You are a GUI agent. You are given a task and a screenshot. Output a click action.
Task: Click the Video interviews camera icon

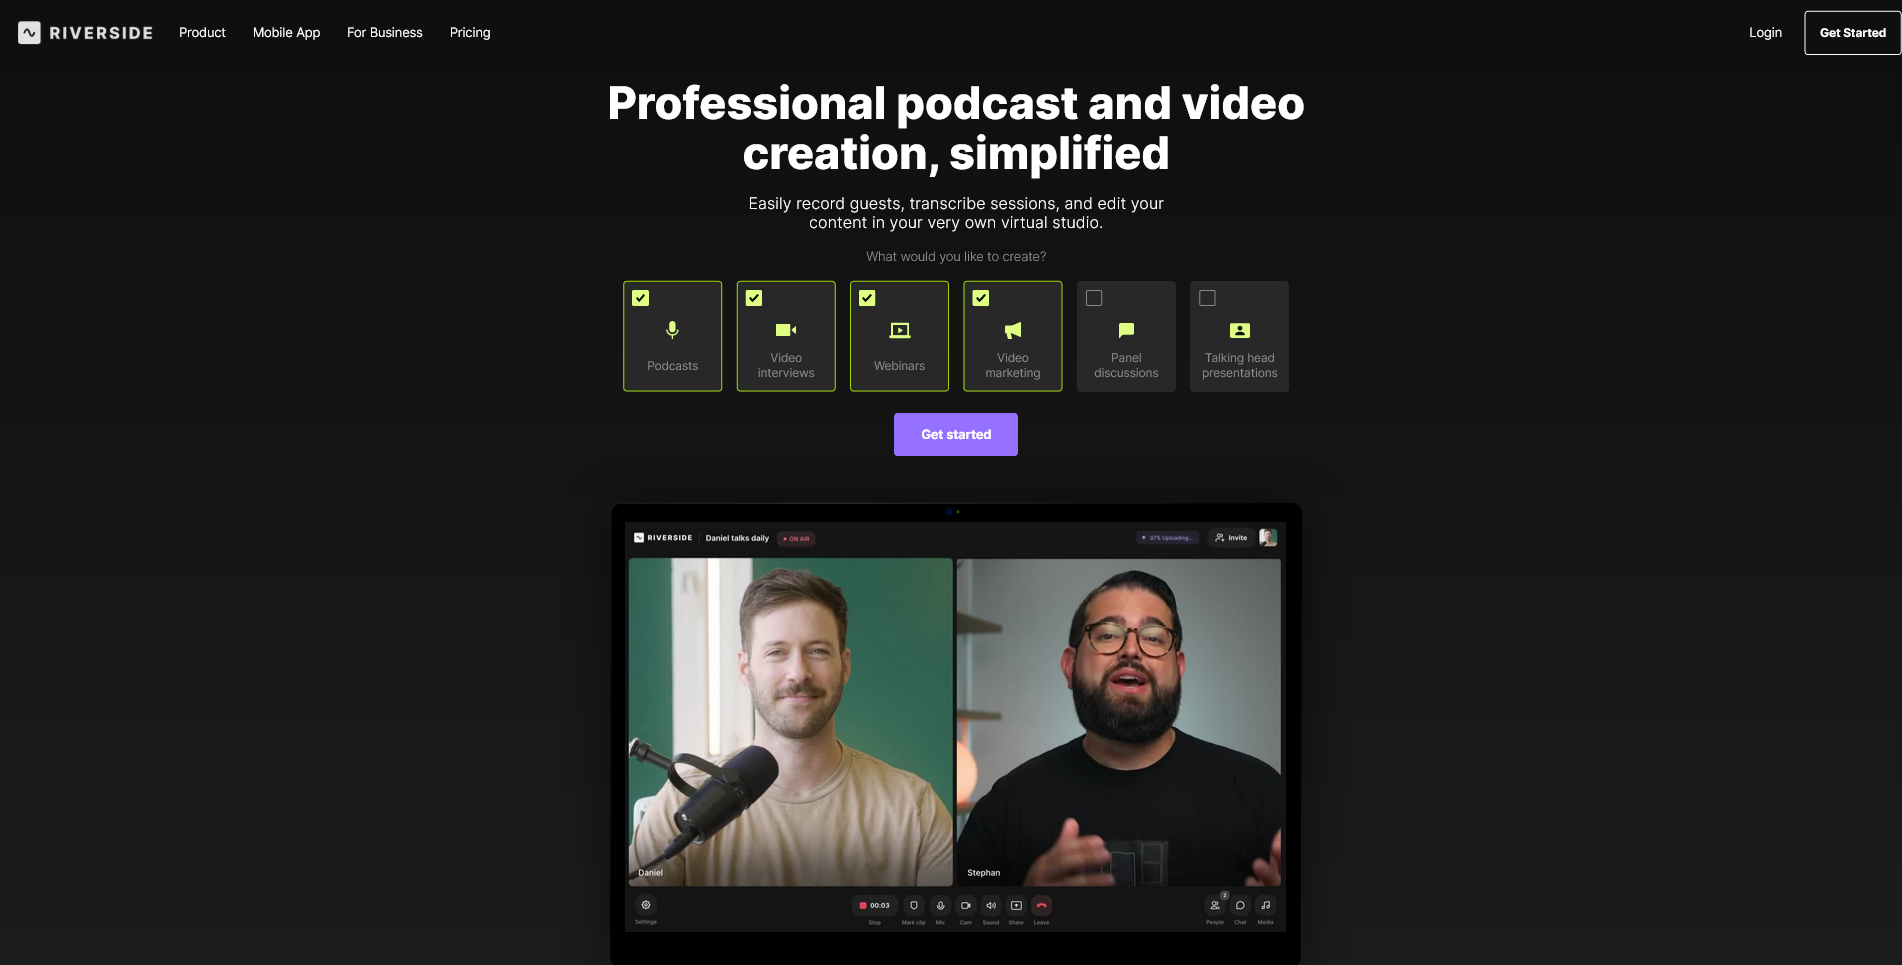(x=786, y=330)
